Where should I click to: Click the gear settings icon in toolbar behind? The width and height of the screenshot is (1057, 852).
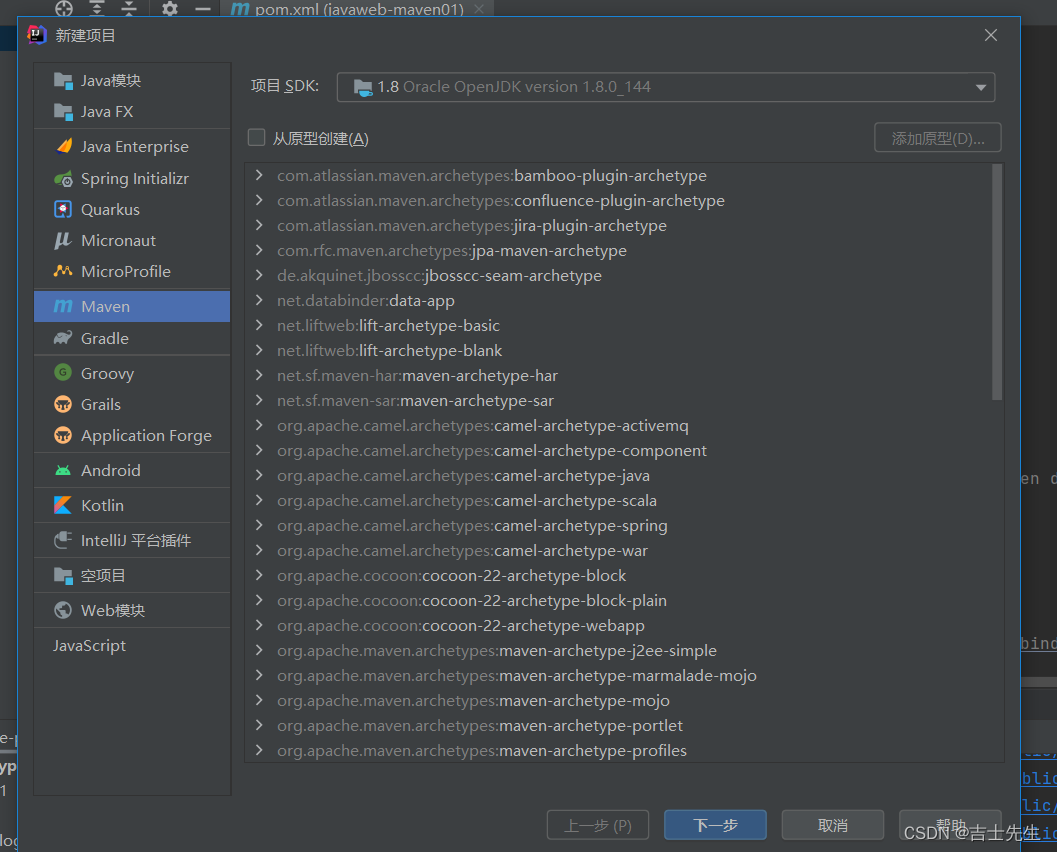(170, 9)
